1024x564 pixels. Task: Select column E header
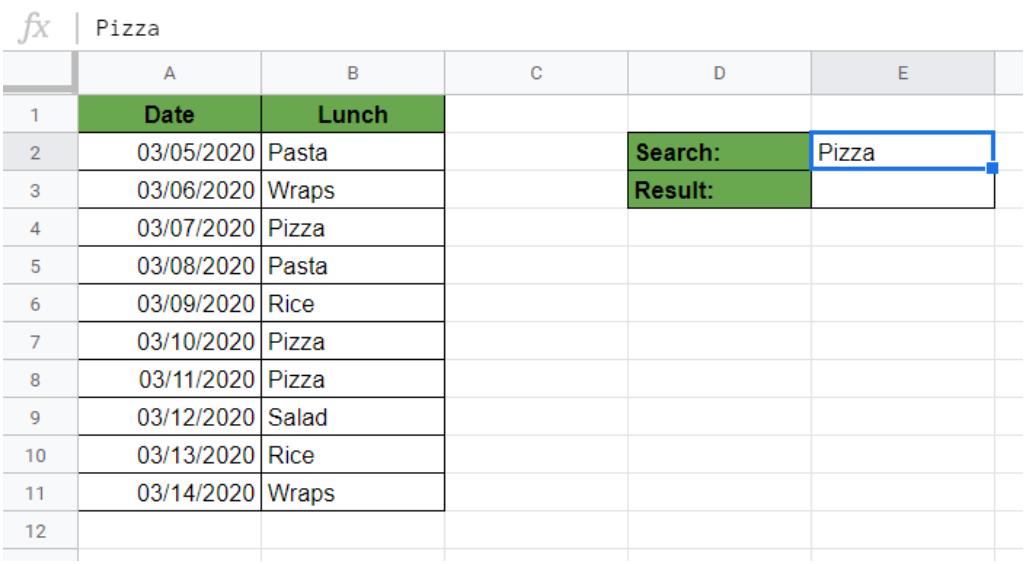(903, 73)
